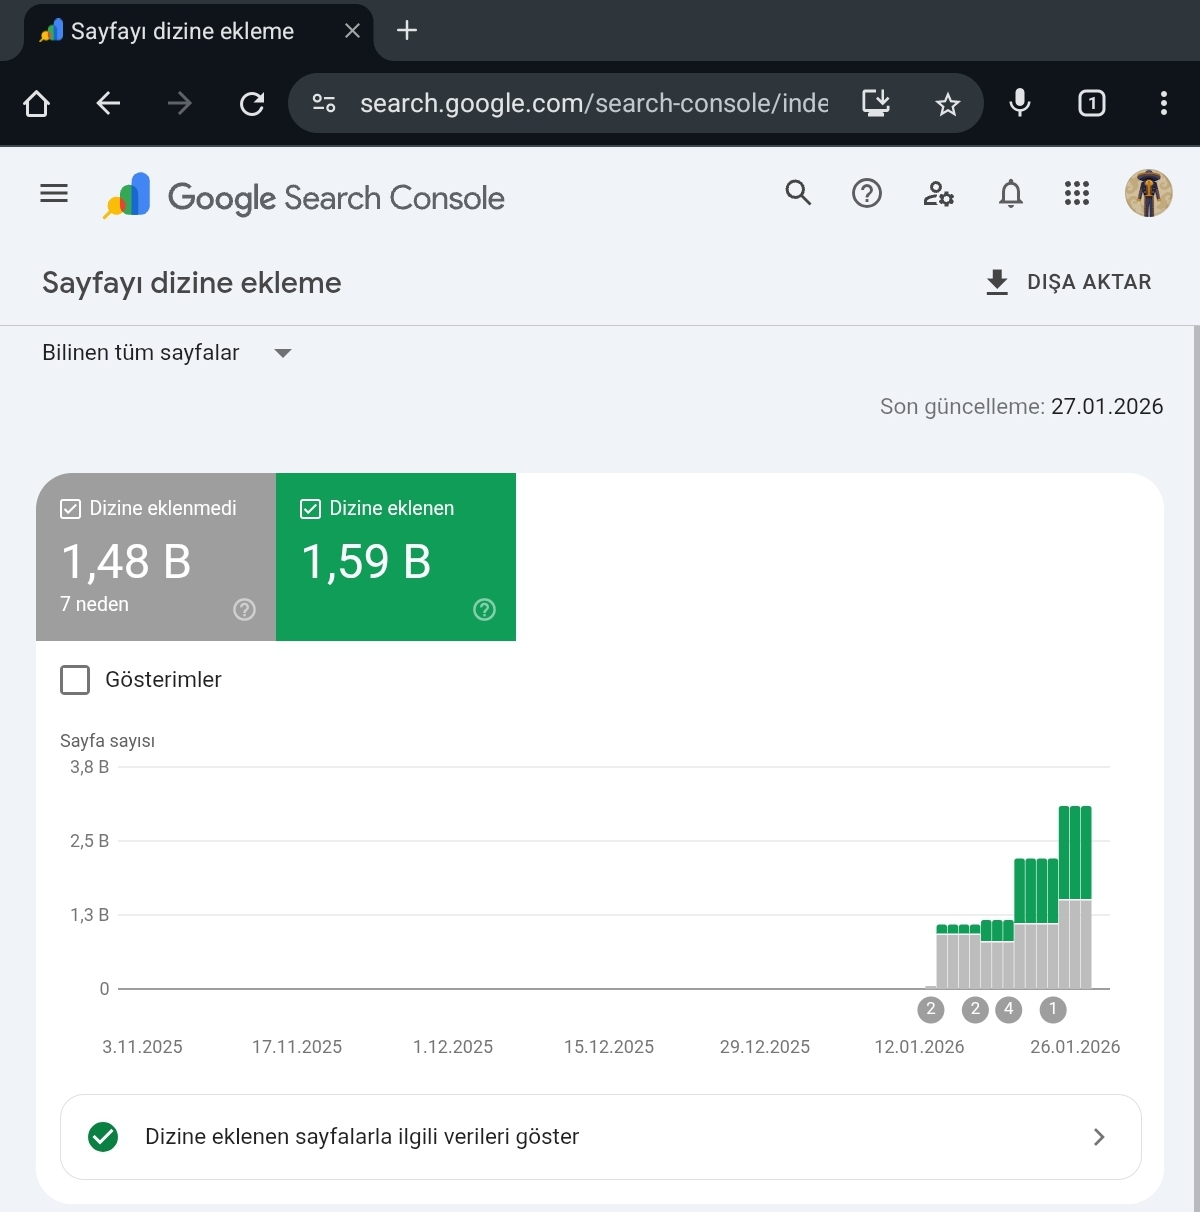This screenshot has width=1200, height=1212.
Task: Open site settings icon in address bar
Action: [x=324, y=103]
